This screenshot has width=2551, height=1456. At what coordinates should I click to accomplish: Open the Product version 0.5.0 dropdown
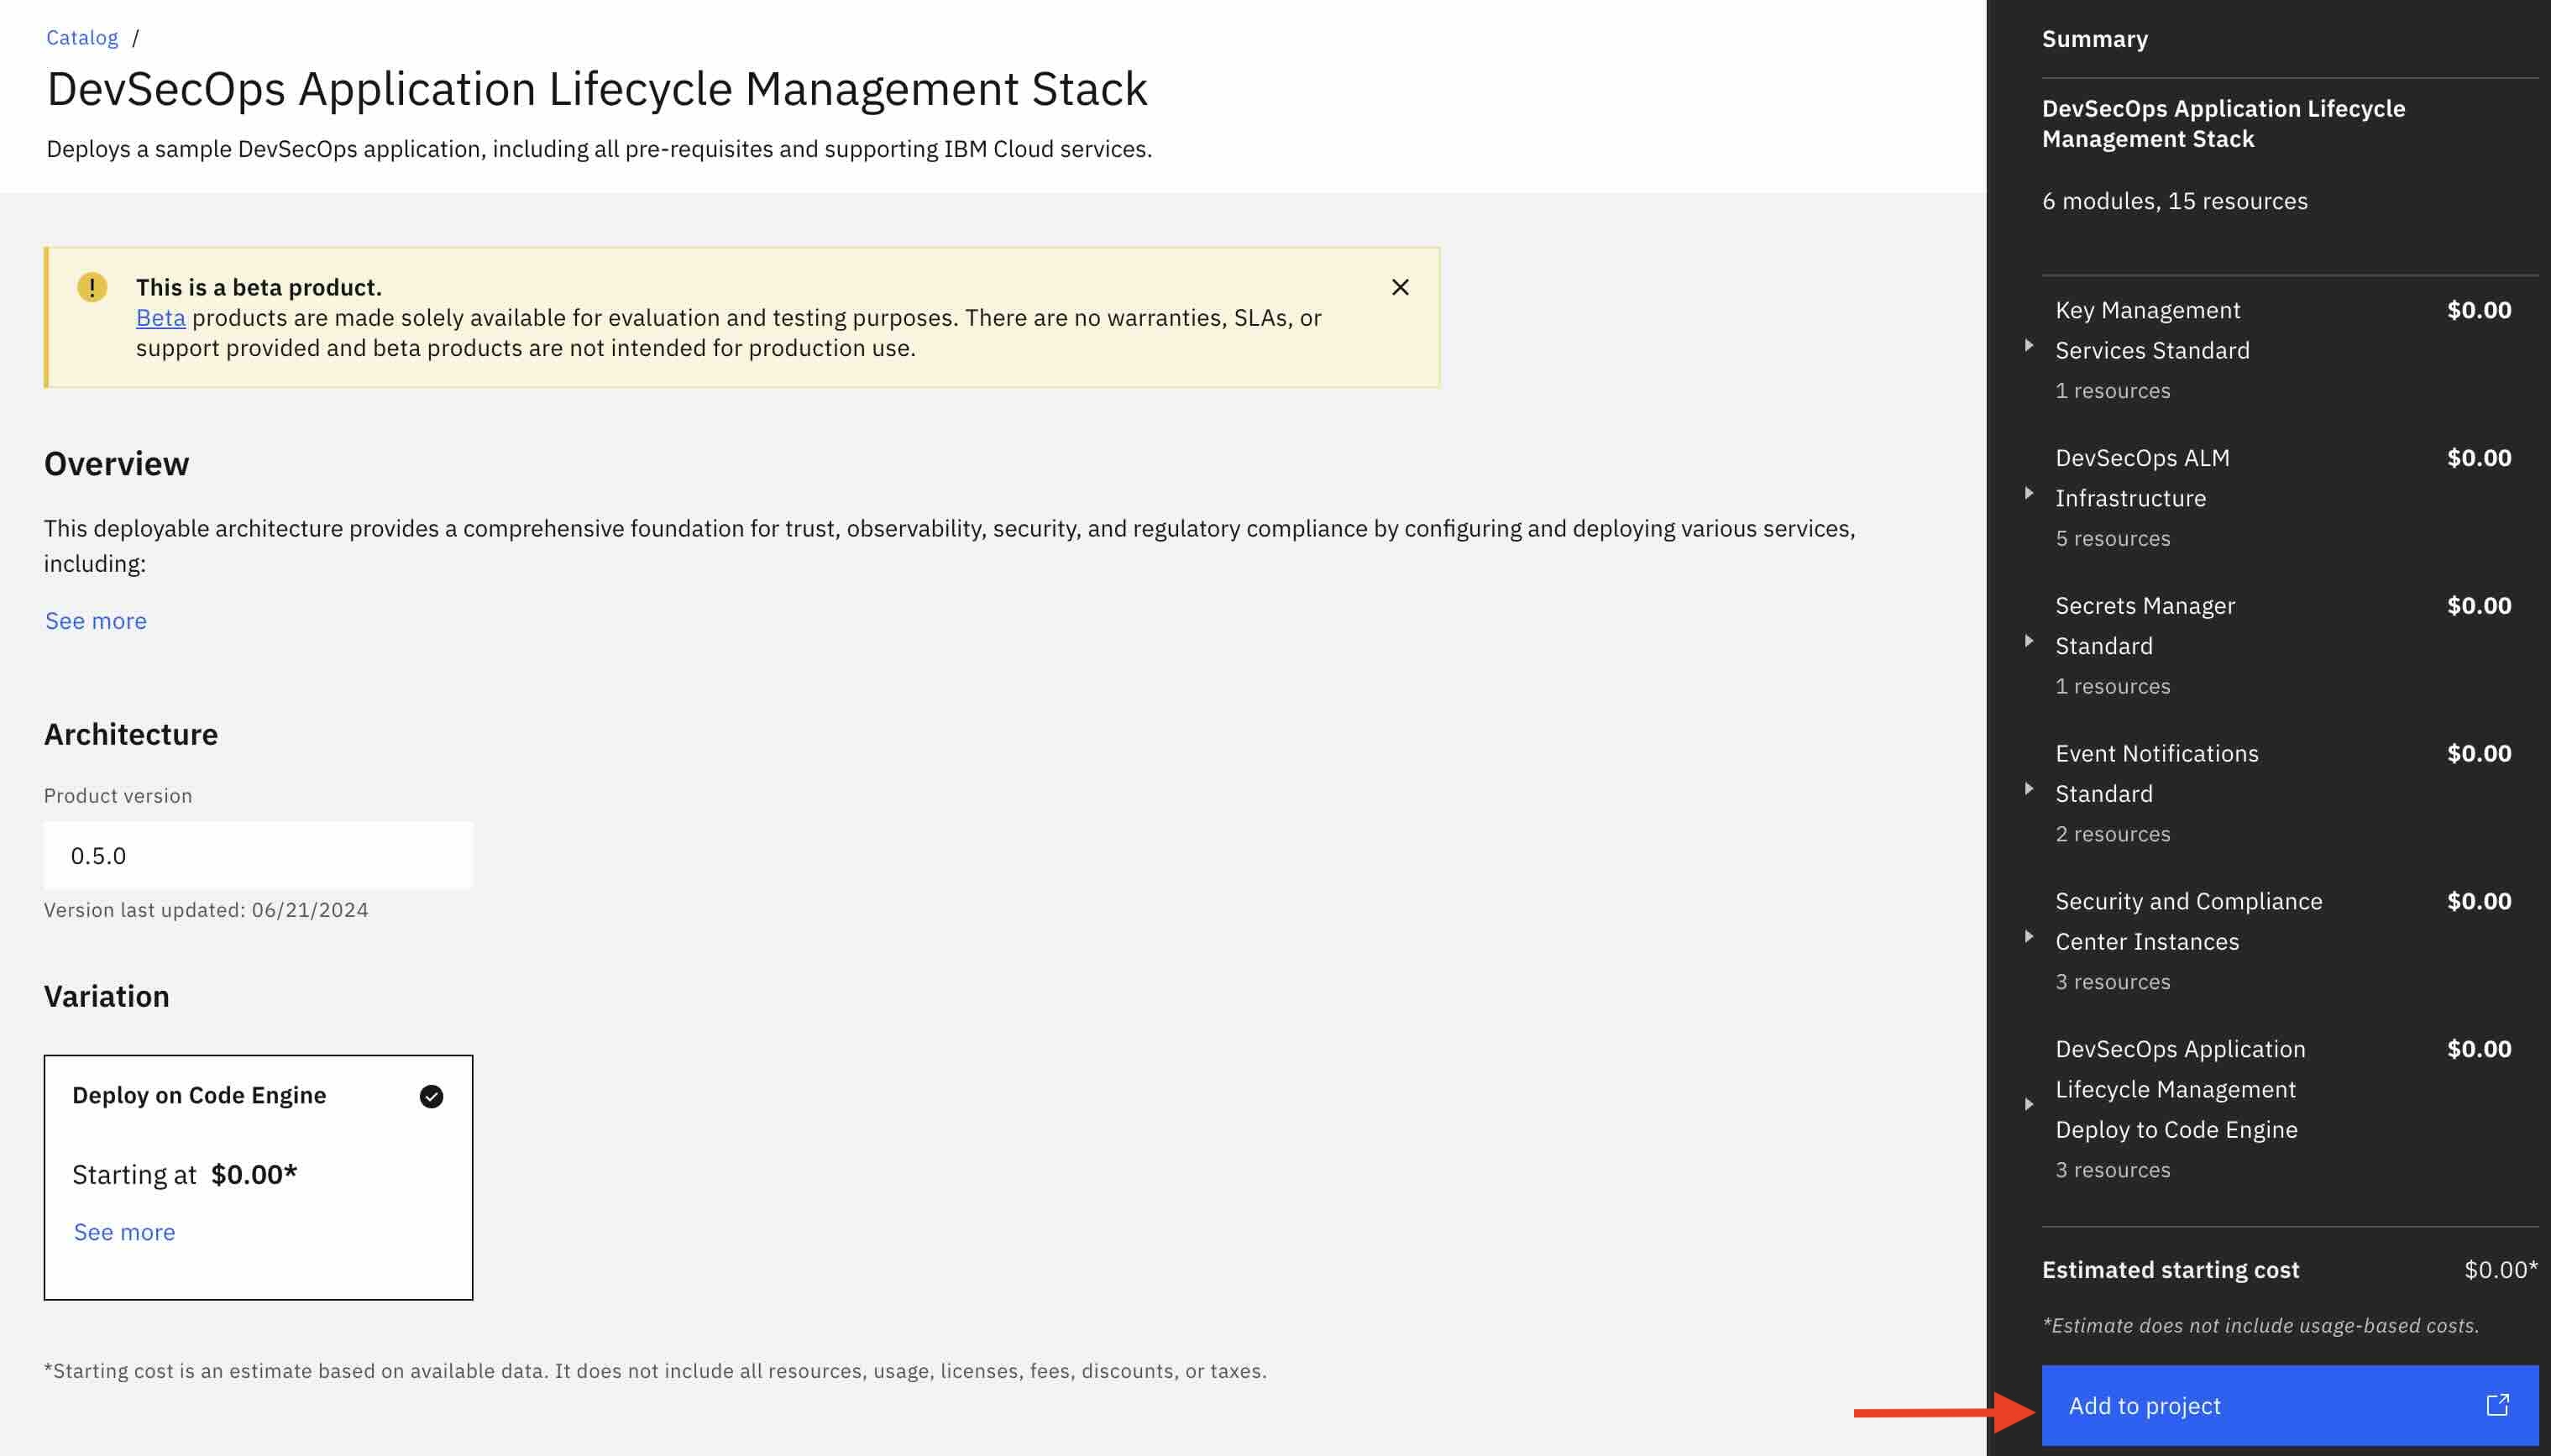click(x=258, y=856)
